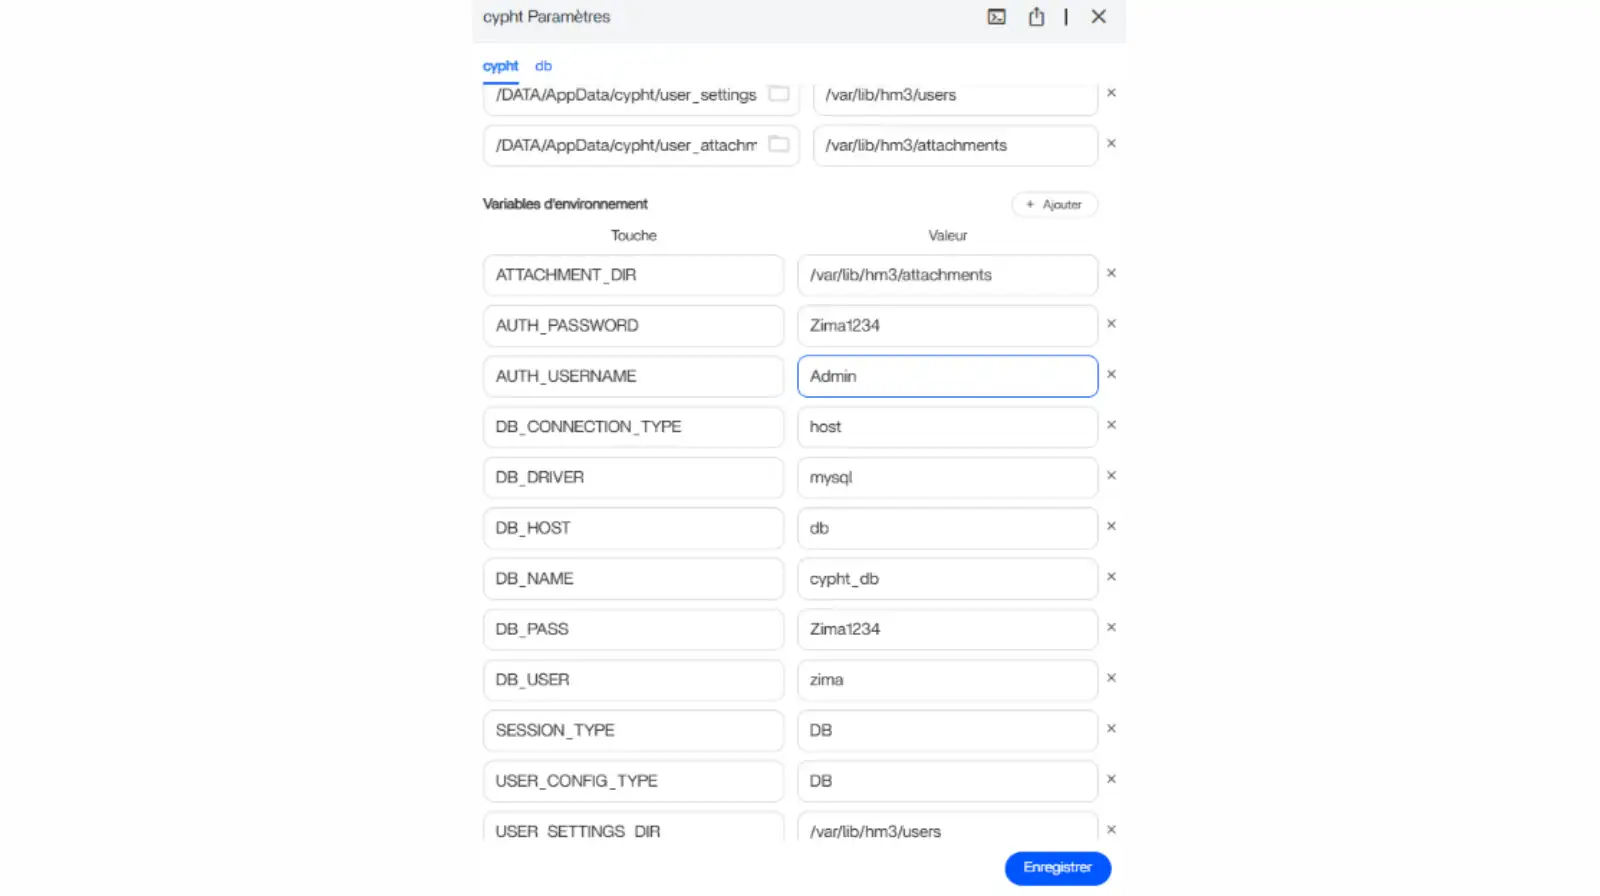This screenshot has width=1600, height=896.
Task: Click the DB_CONNECTION_TYPE key field
Action: (632, 427)
